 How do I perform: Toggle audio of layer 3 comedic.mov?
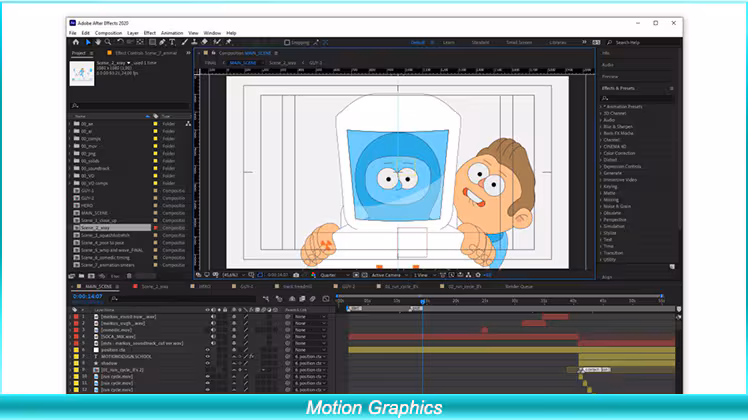(213, 330)
